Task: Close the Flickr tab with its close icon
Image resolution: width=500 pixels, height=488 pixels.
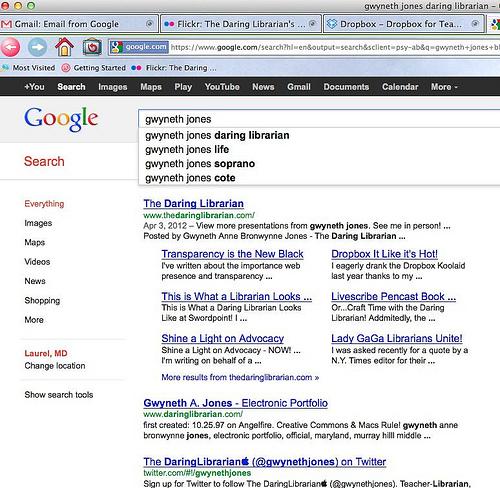Action: 312,24
